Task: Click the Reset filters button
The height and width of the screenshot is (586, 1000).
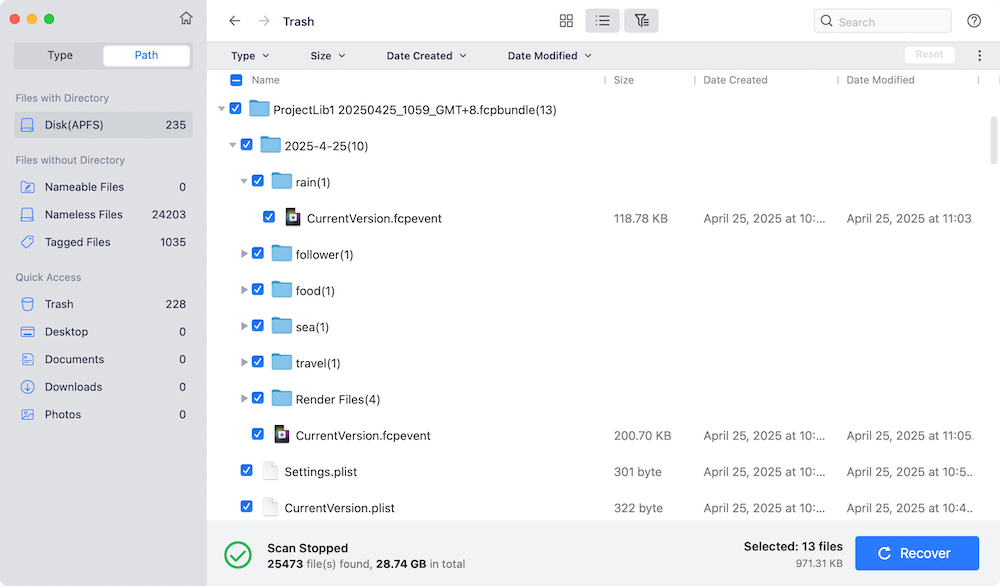Action: click(x=929, y=54)
